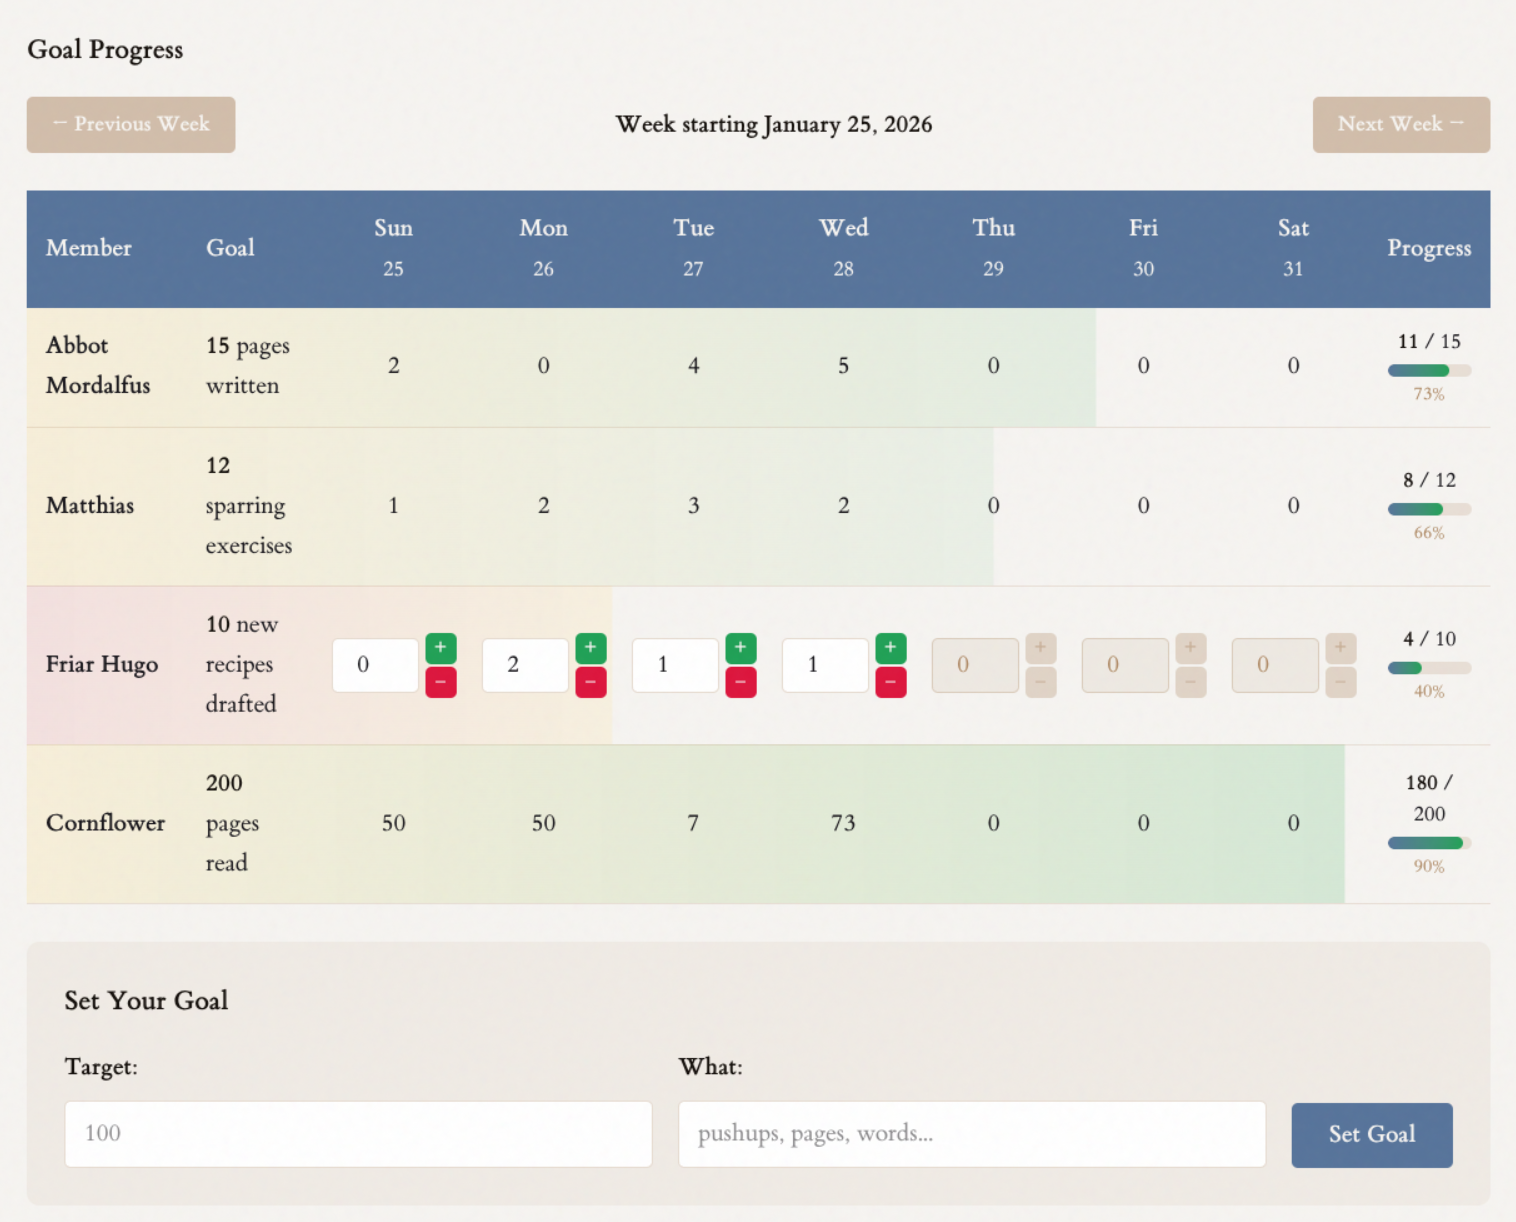This screenshot has height=1222, width=1516.
Task: Go to the Next Week
Action: tap(1400, 124)
